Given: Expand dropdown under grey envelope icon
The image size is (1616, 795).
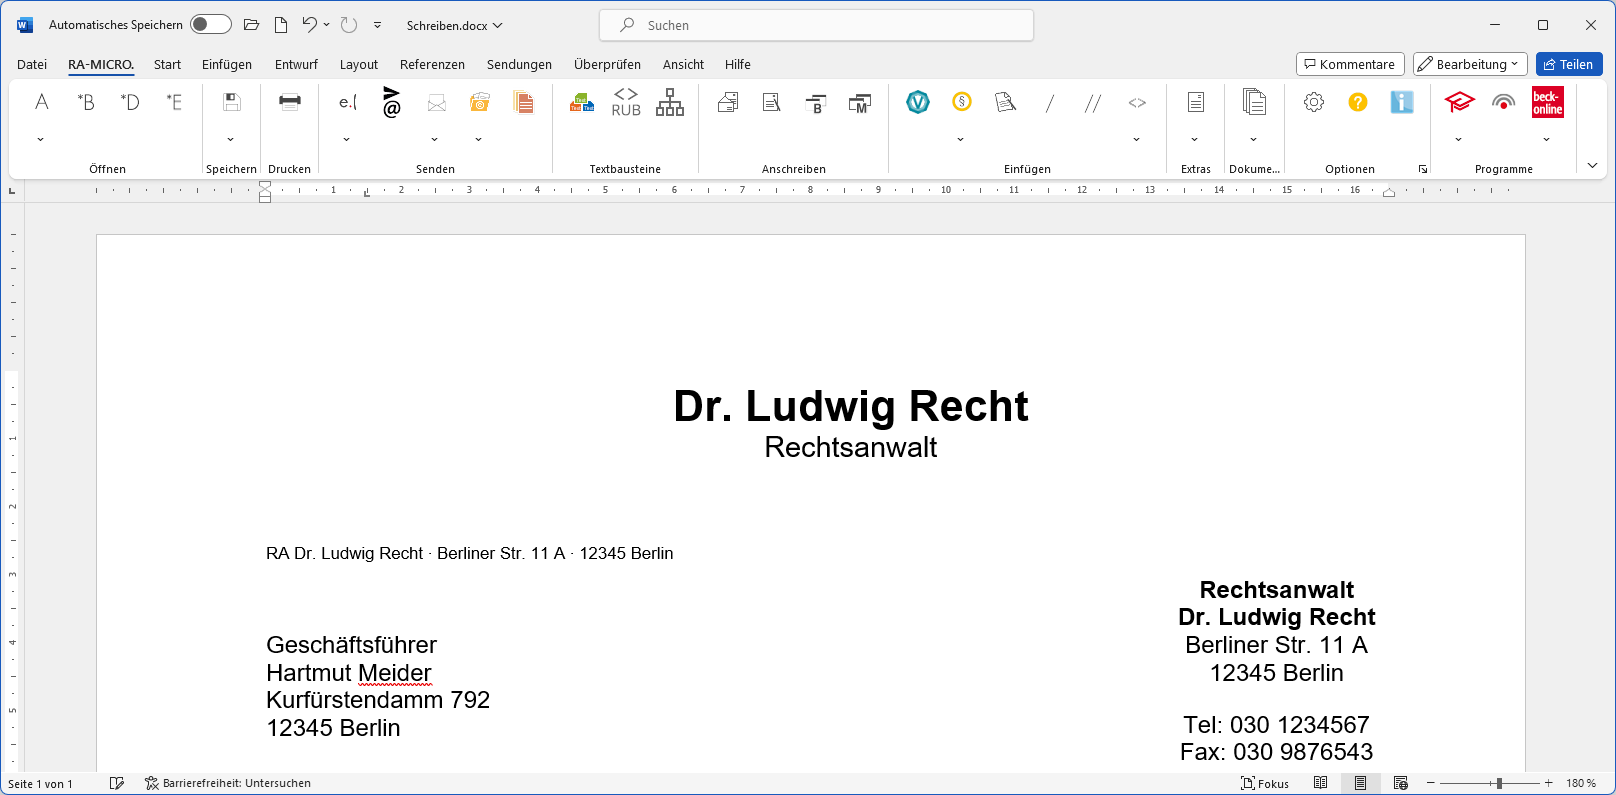Looking at the screenshot, I should [x=435, y=139].
